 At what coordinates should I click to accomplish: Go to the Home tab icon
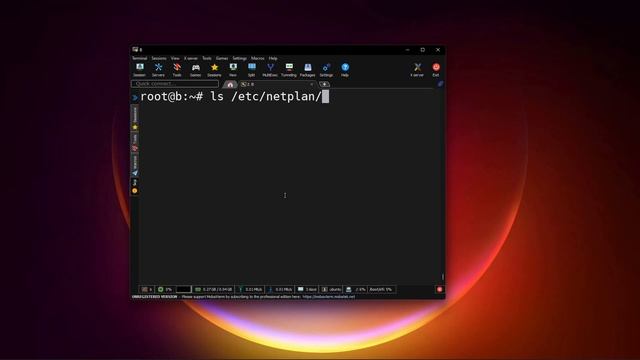click(x=230, y=84)
